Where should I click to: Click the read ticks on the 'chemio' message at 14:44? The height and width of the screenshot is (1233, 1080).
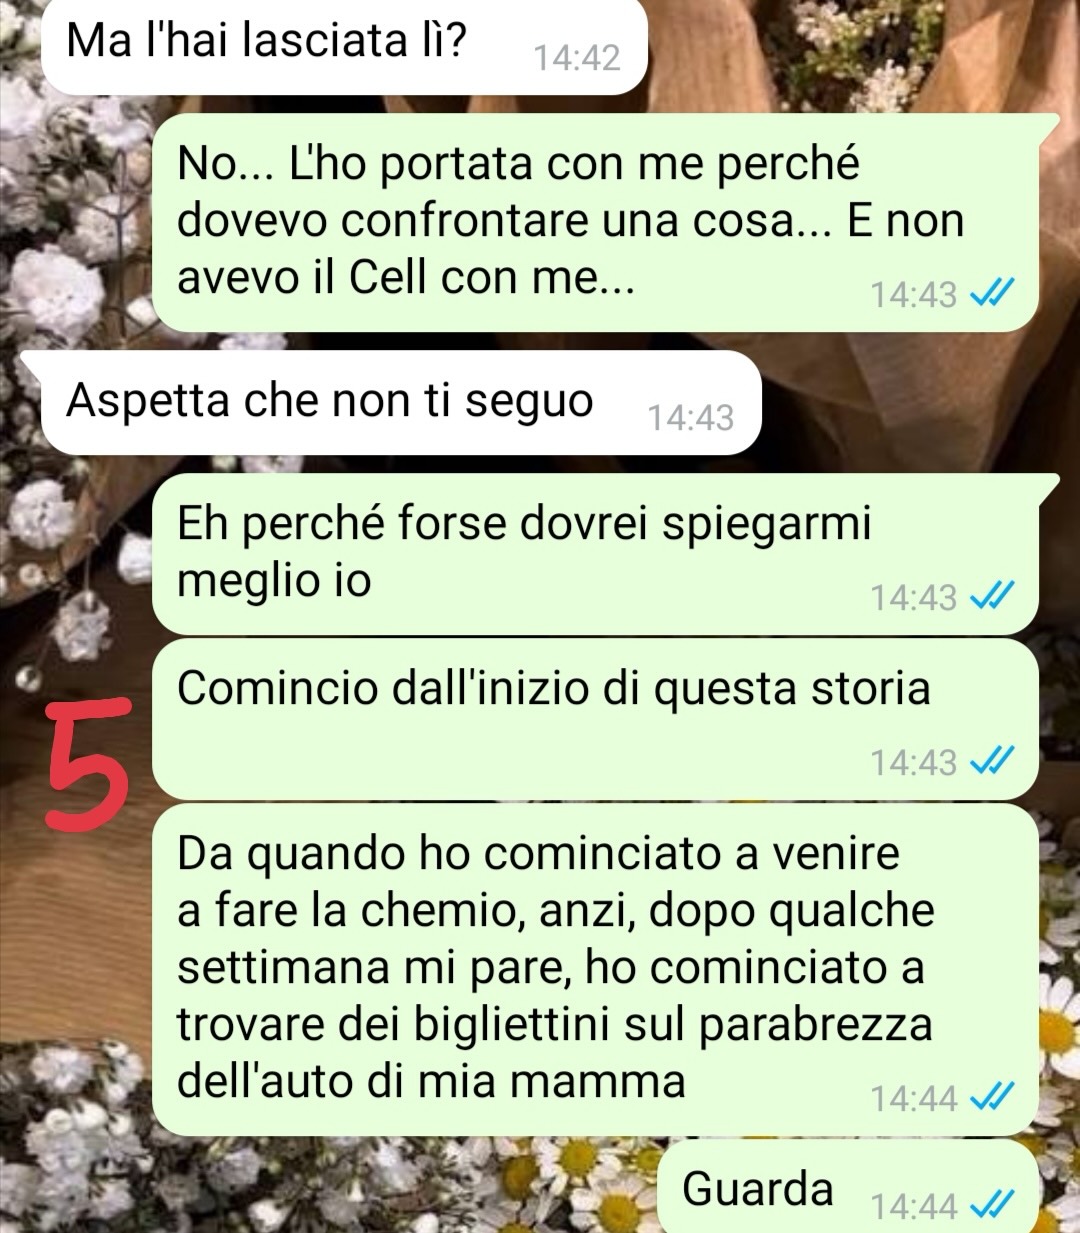click(x=993, y=1098)
